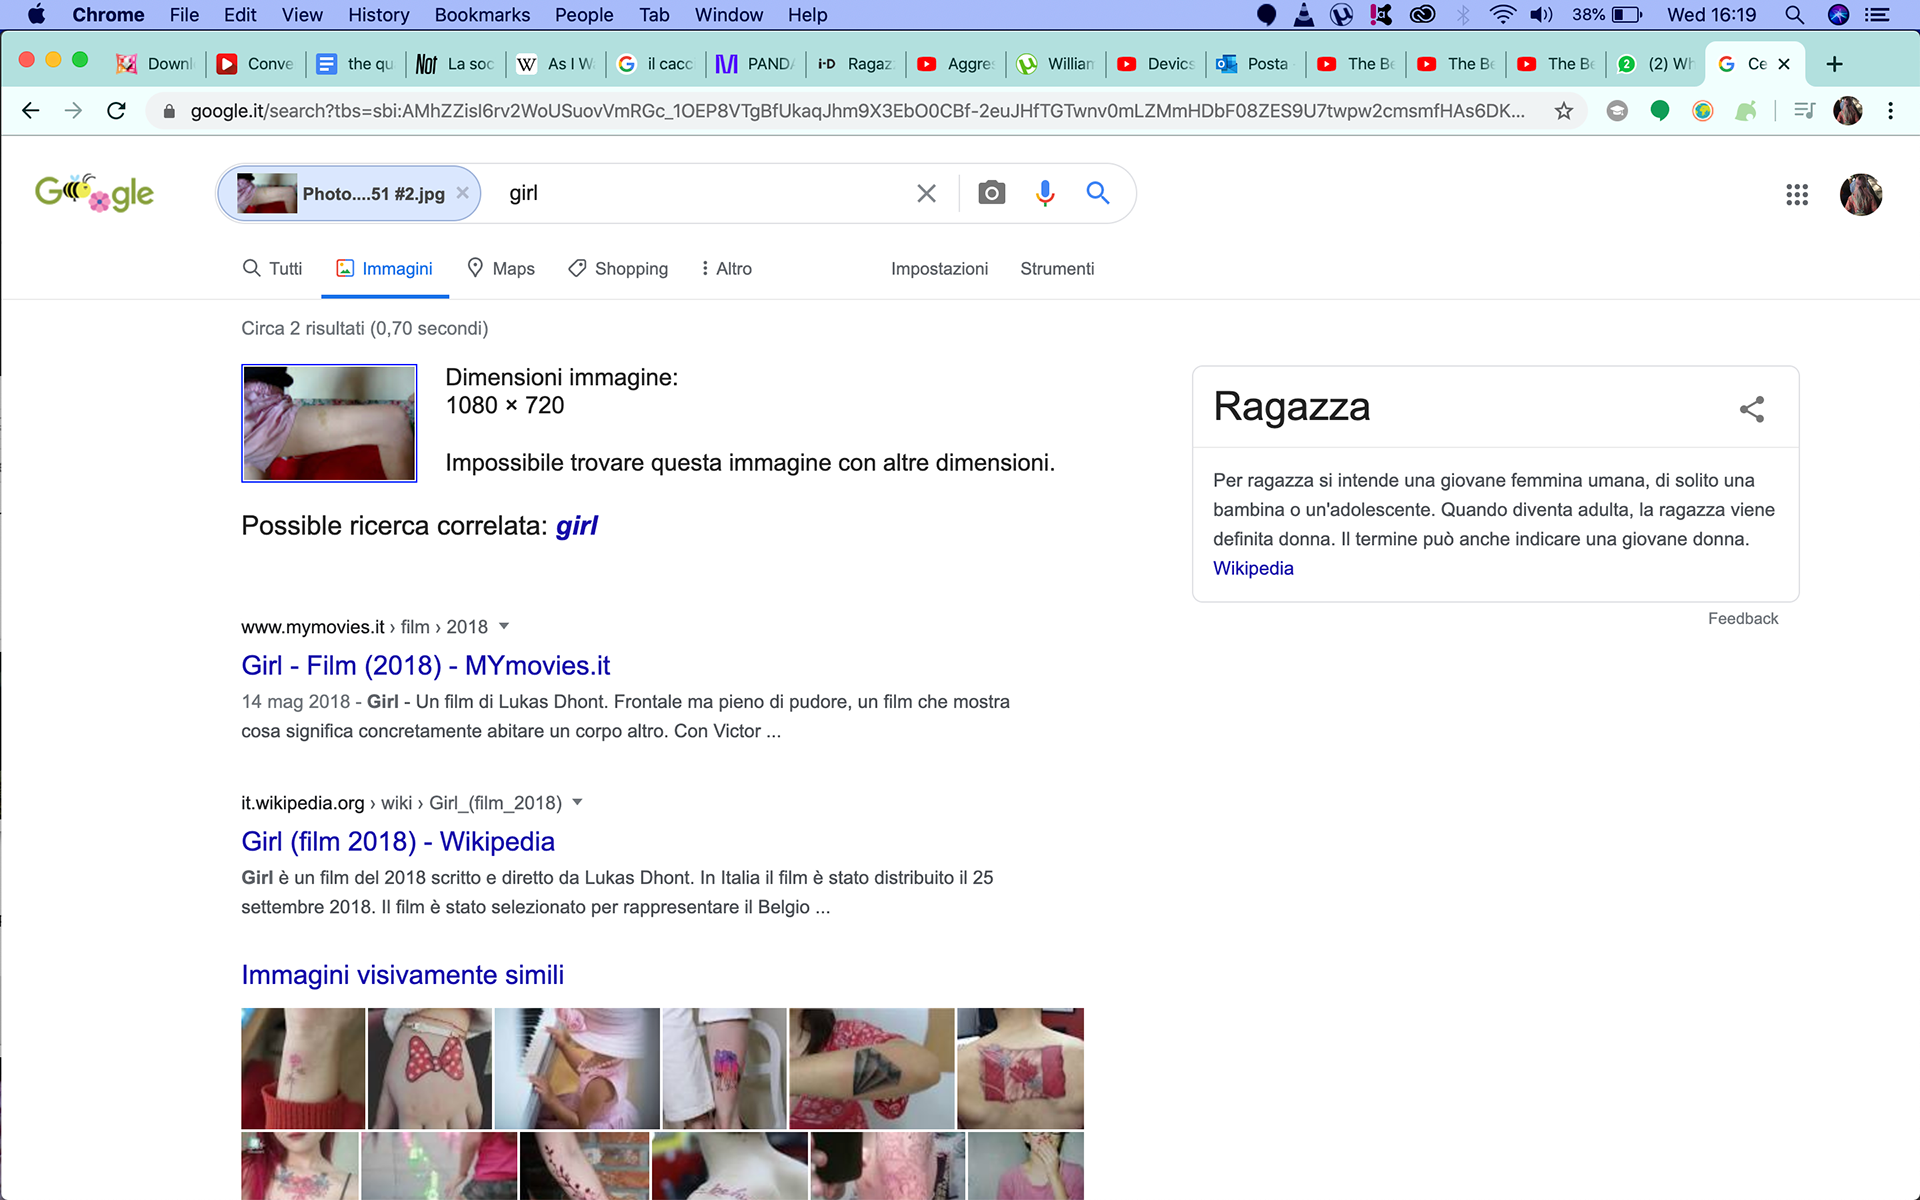Open the History menu in menu bar
Viewport: 1920px width, 1200px height.
coord(378,15)
